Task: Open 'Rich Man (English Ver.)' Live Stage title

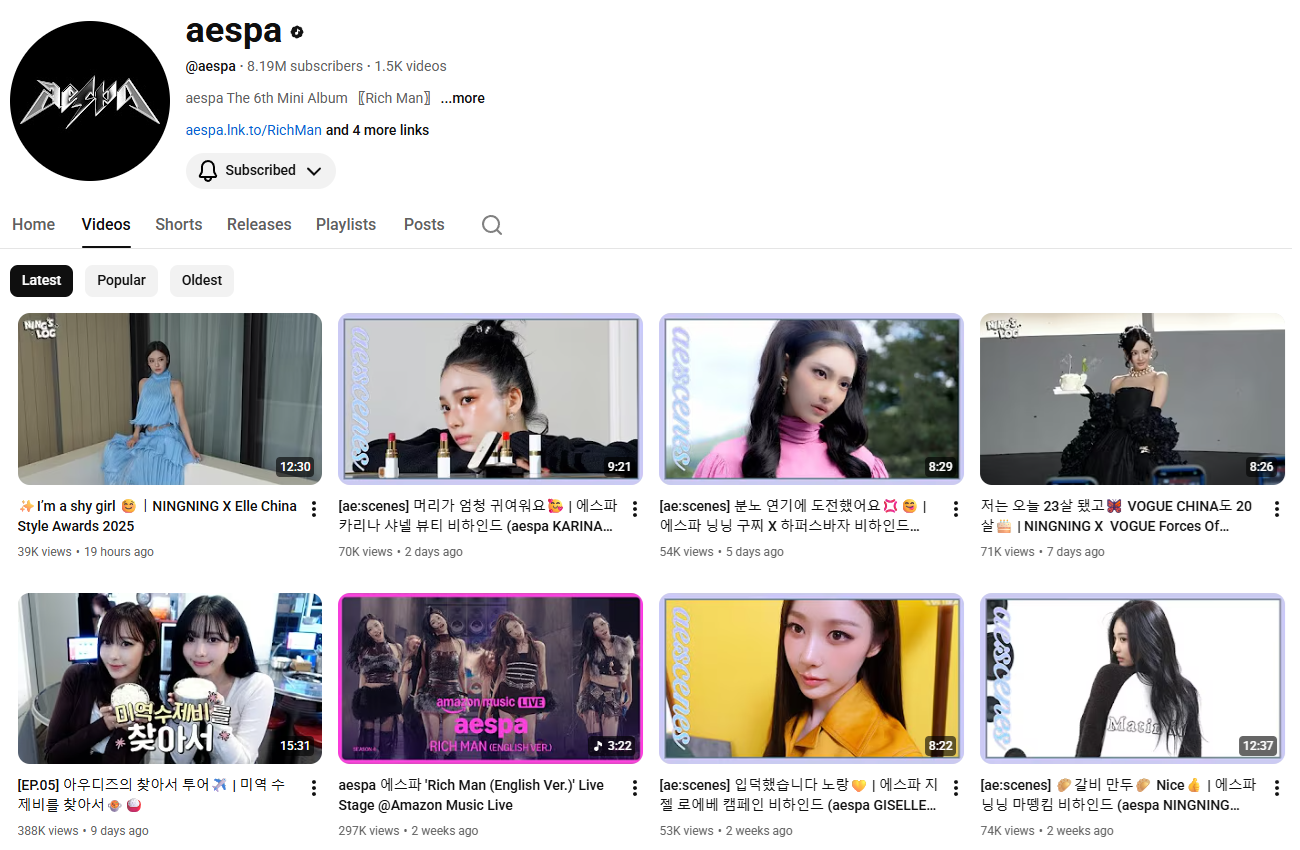Action: (x=471, y=795)
